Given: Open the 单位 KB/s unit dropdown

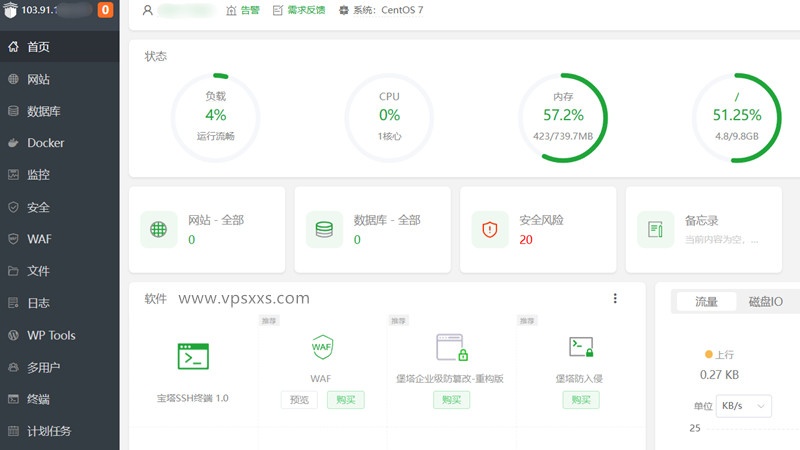Looking at the screenshot, I should pos(743,406).
